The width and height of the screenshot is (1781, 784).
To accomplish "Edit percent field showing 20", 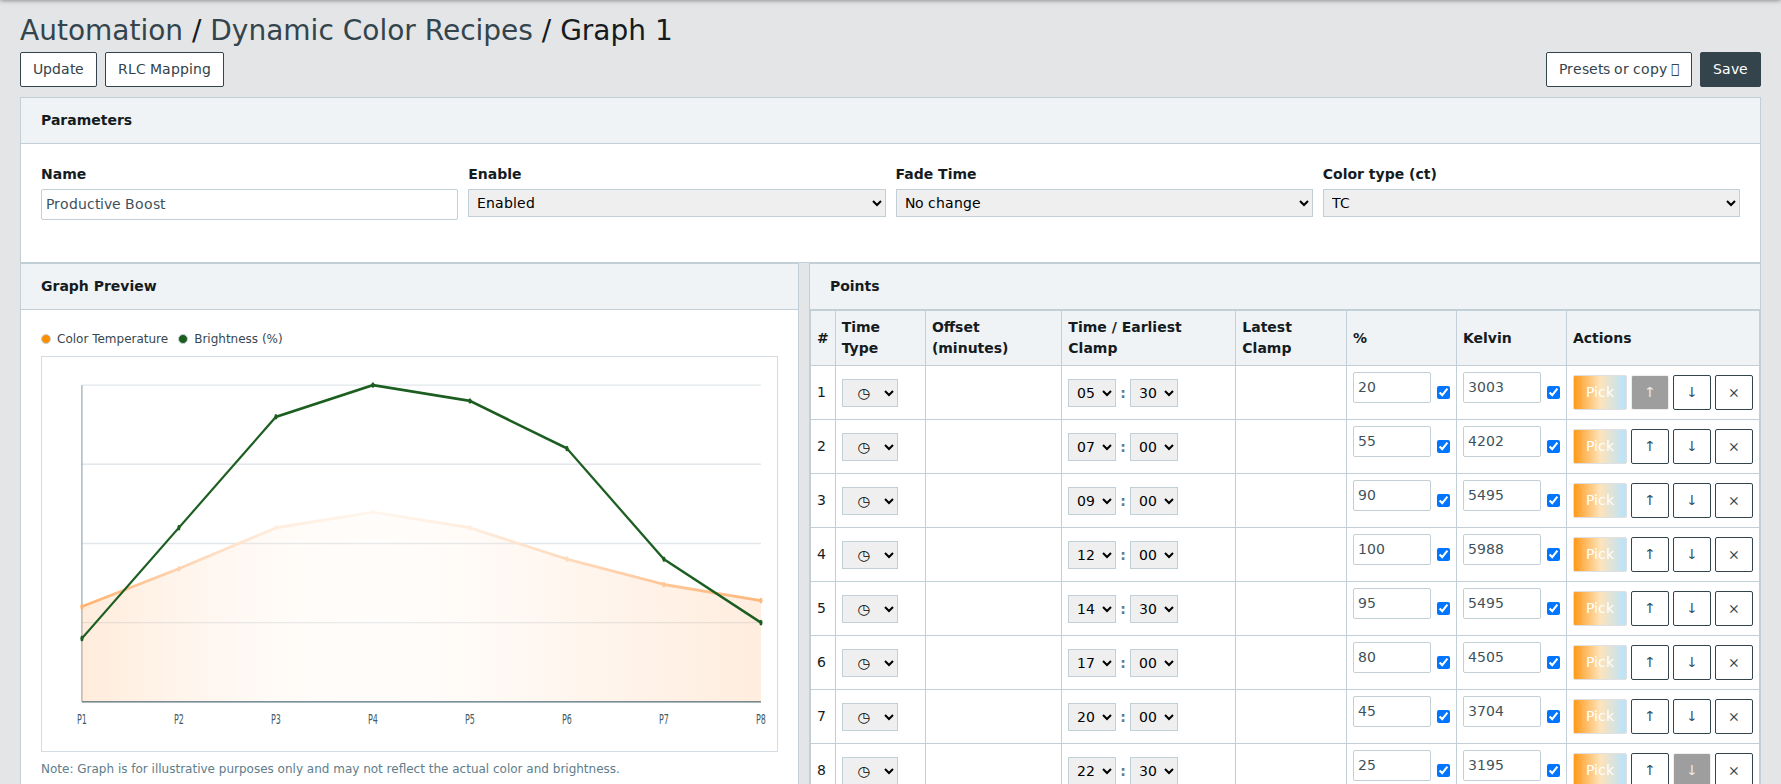I will 1392,387.
